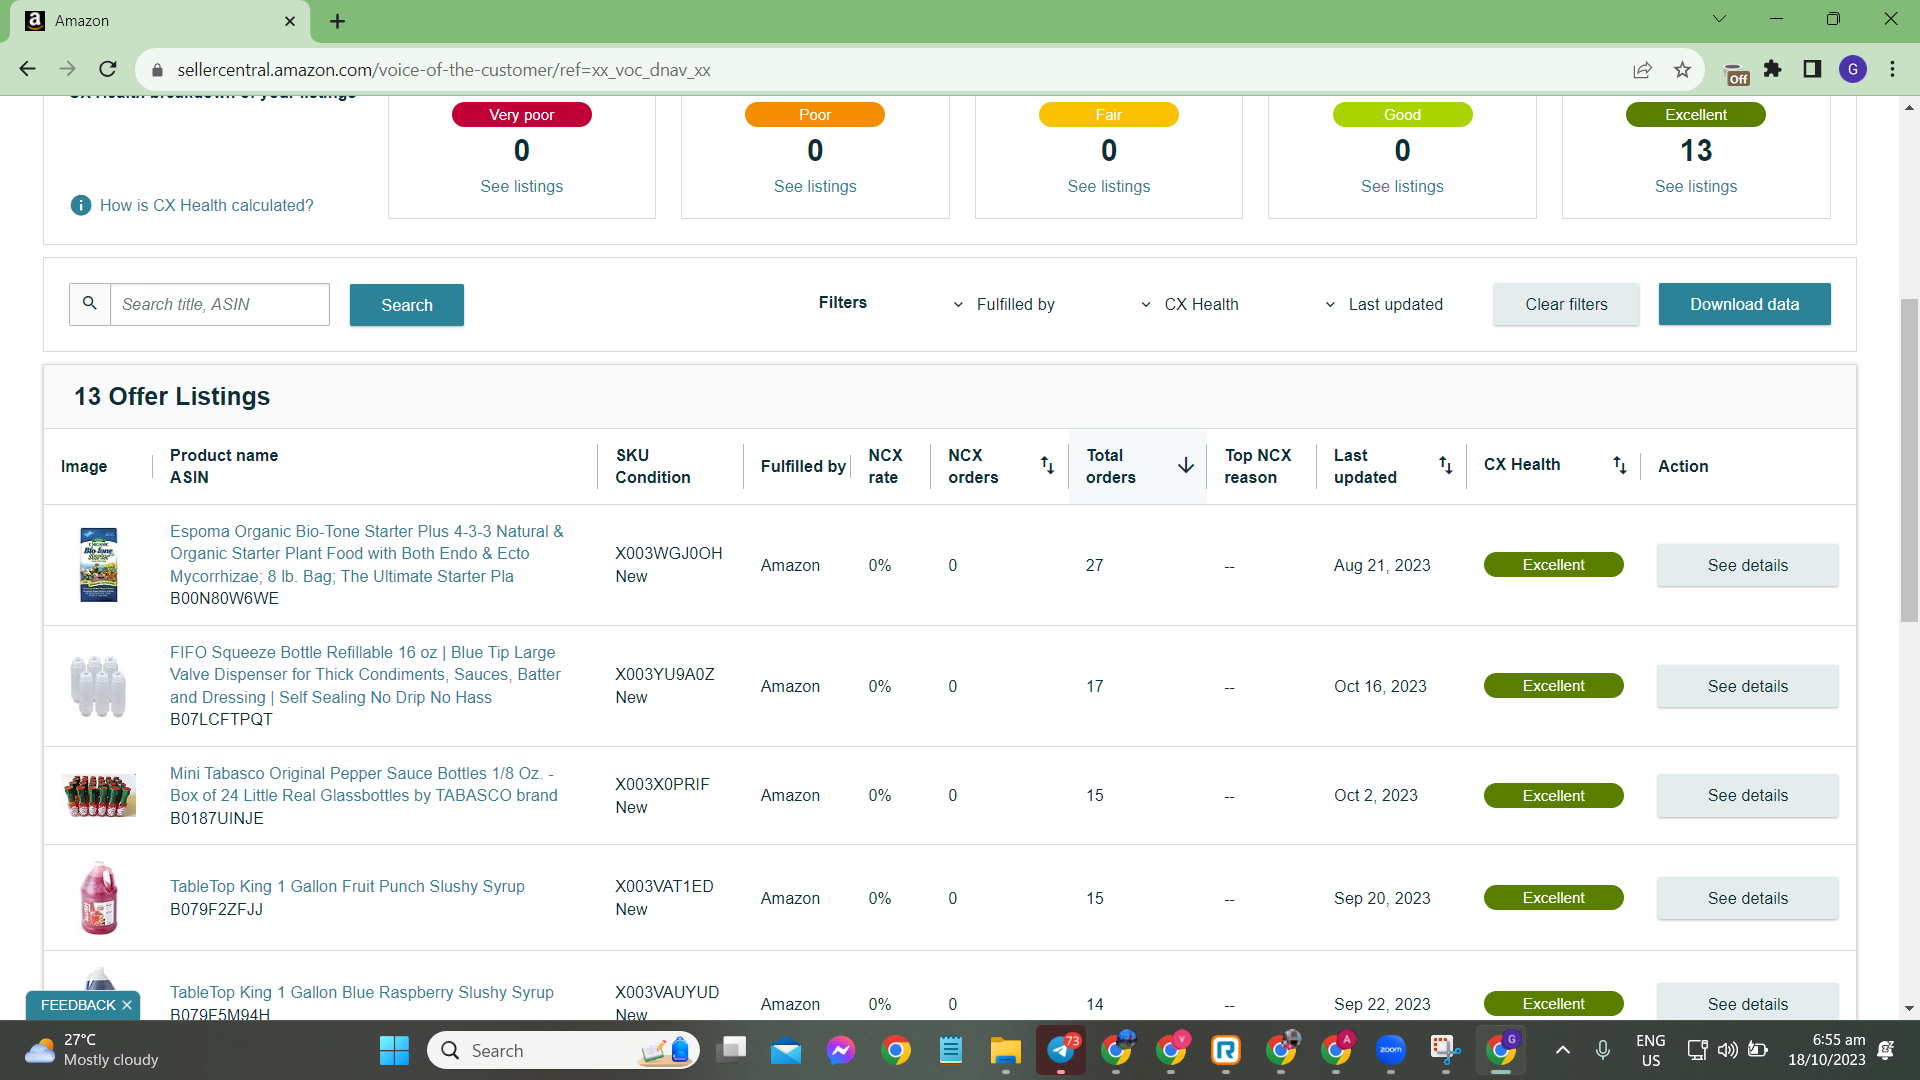See details for Mini Tabasco listing

point(1748,795)
